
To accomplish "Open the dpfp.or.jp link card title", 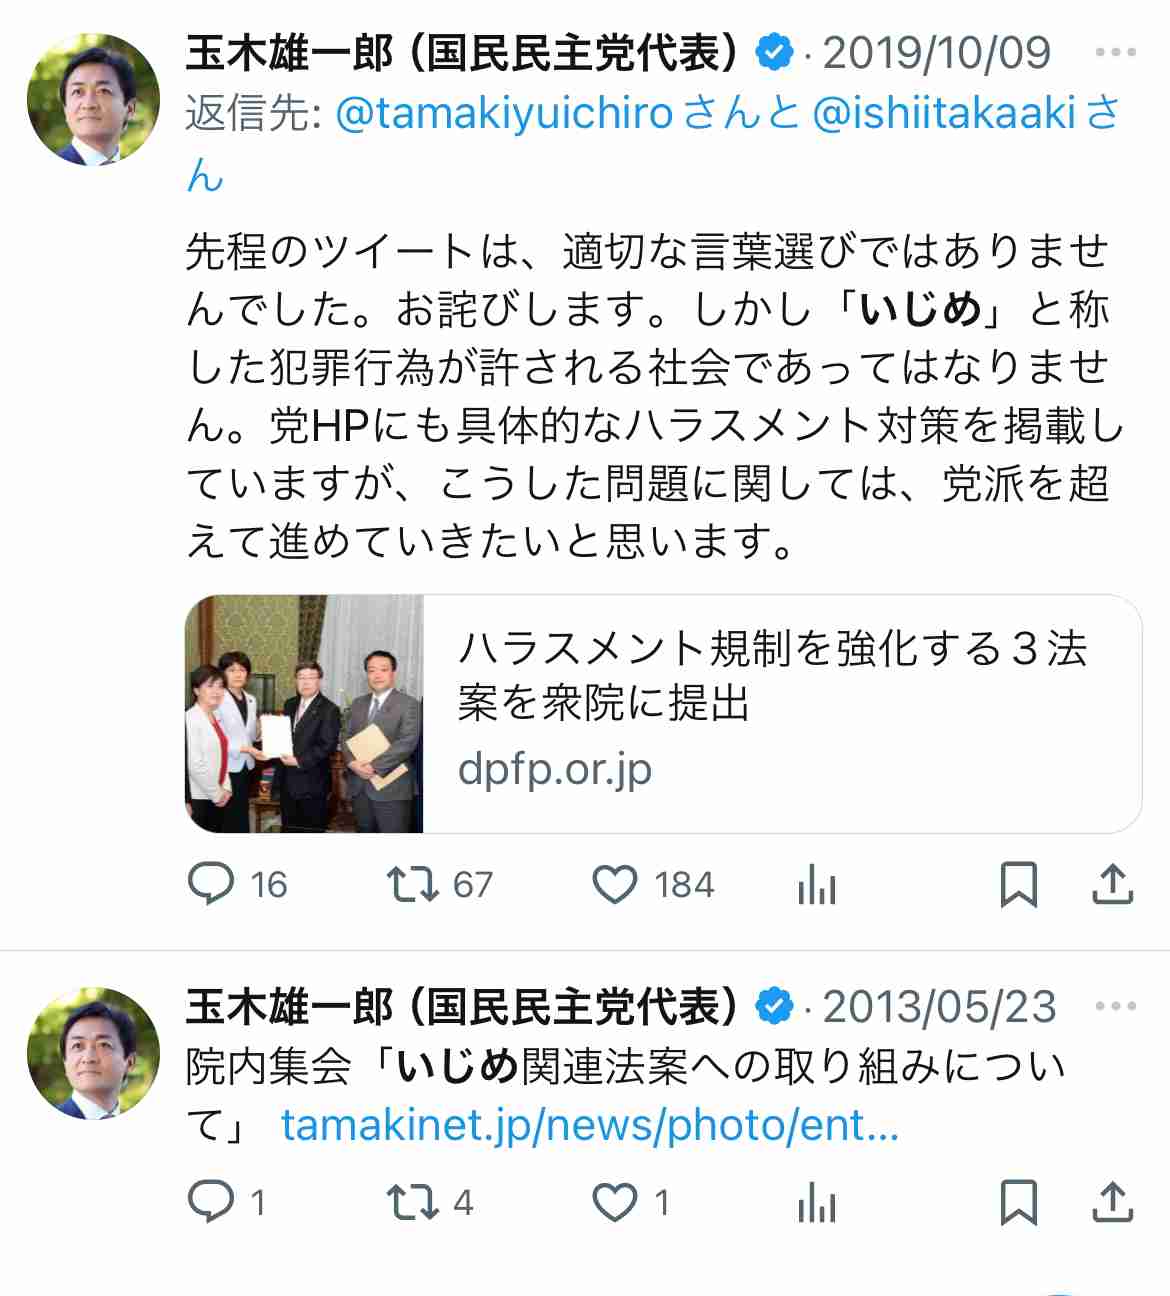I will pyautogui.click(x=772, y=676).
